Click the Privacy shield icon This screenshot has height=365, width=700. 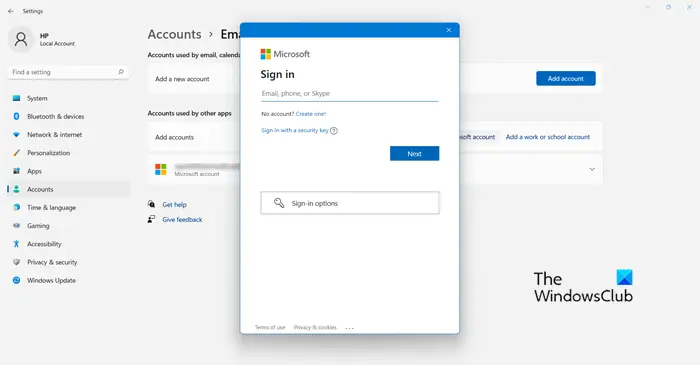coord(17,262)
